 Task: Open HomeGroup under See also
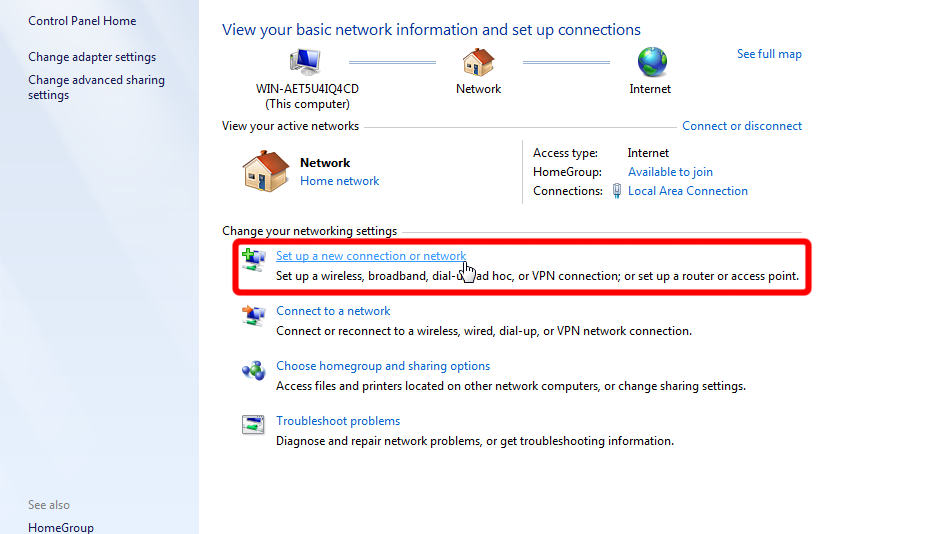[x=61, y=527]
